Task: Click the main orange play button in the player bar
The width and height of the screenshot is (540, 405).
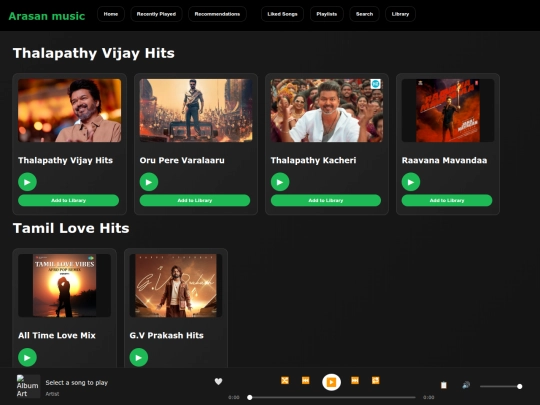Action: coord(331,382)
